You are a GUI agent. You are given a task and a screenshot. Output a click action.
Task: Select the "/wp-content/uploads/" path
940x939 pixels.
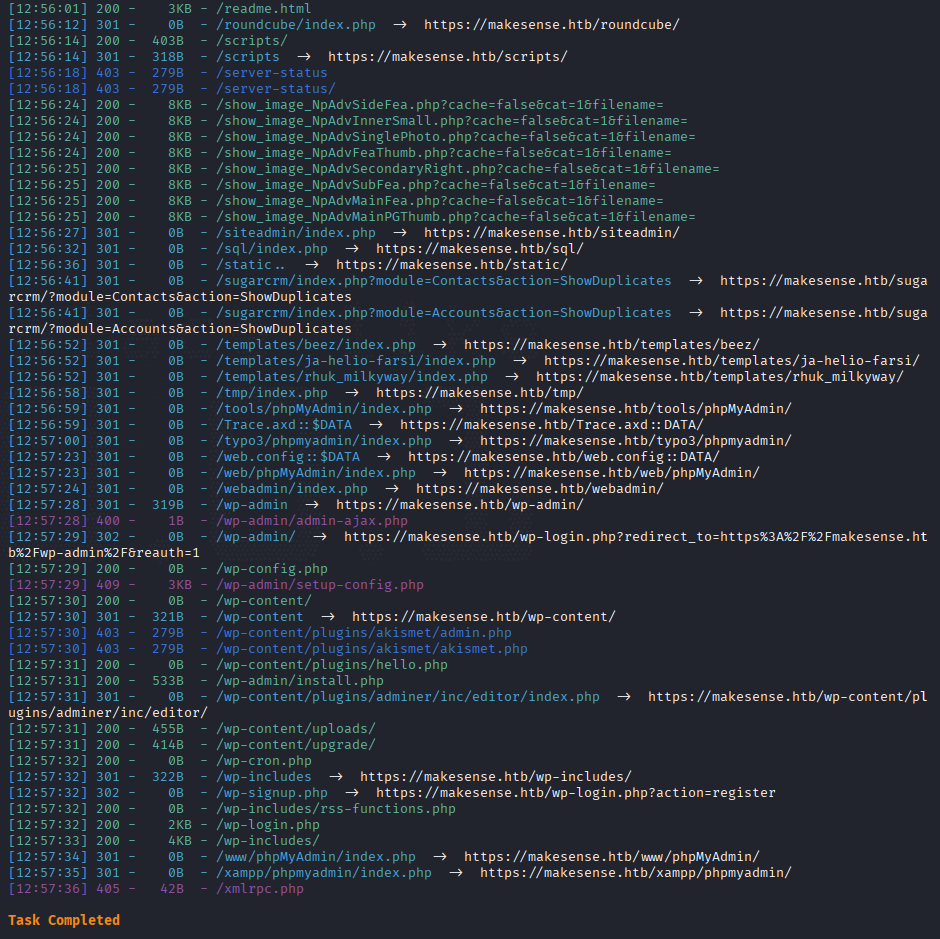[296, 729]
